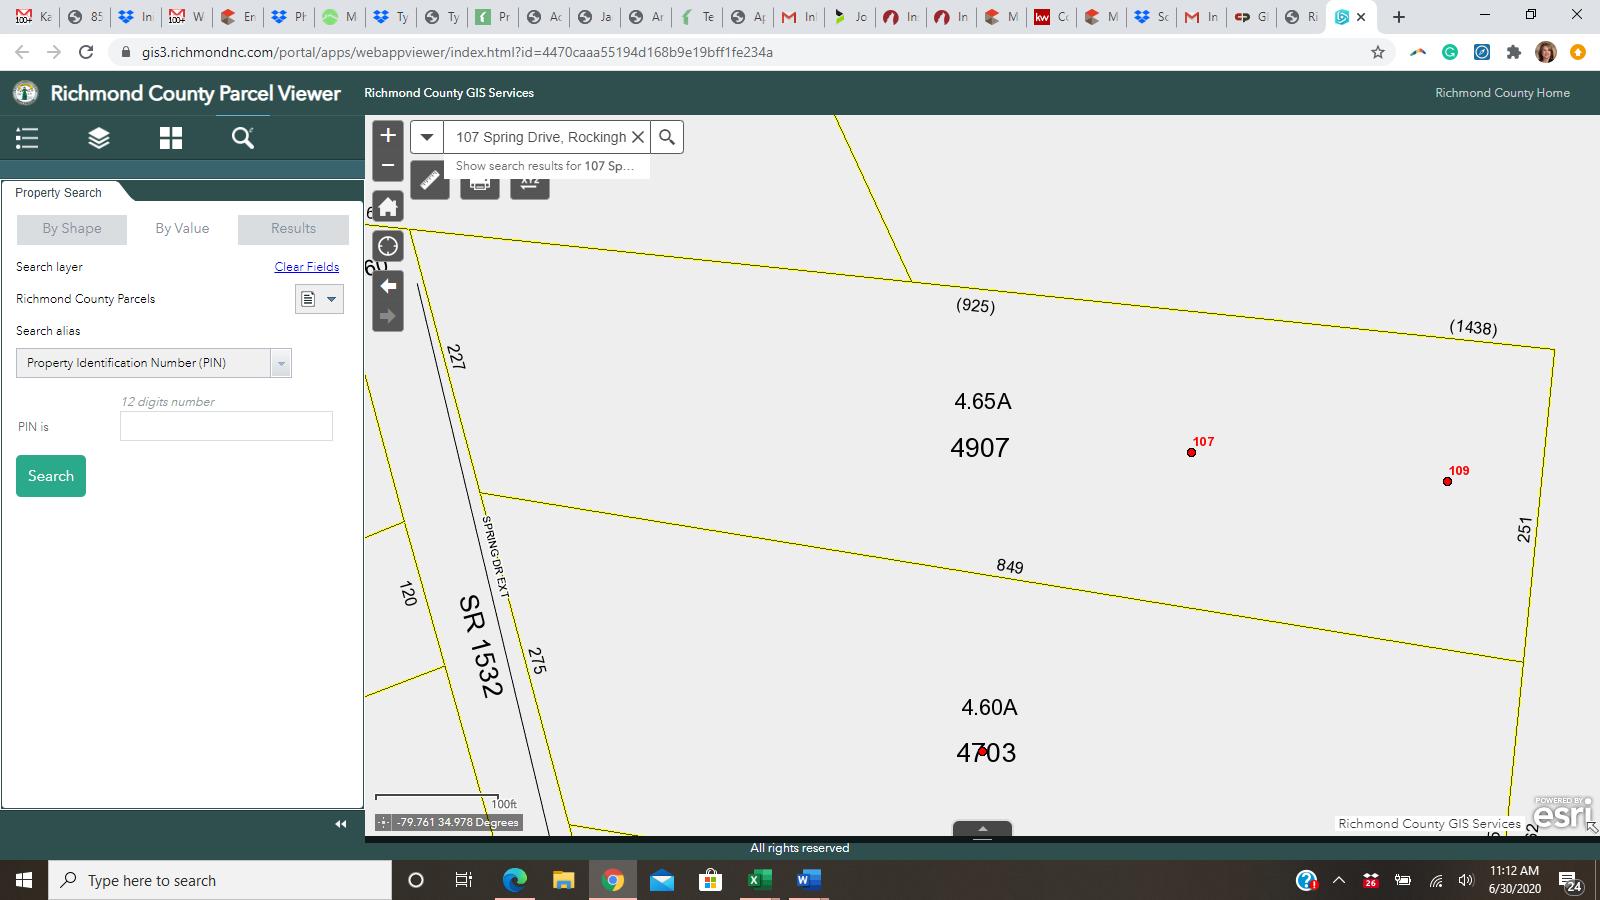This screenshot has height=900, width=1600.
Task: Open the Layer List widget
Action: 99,138
